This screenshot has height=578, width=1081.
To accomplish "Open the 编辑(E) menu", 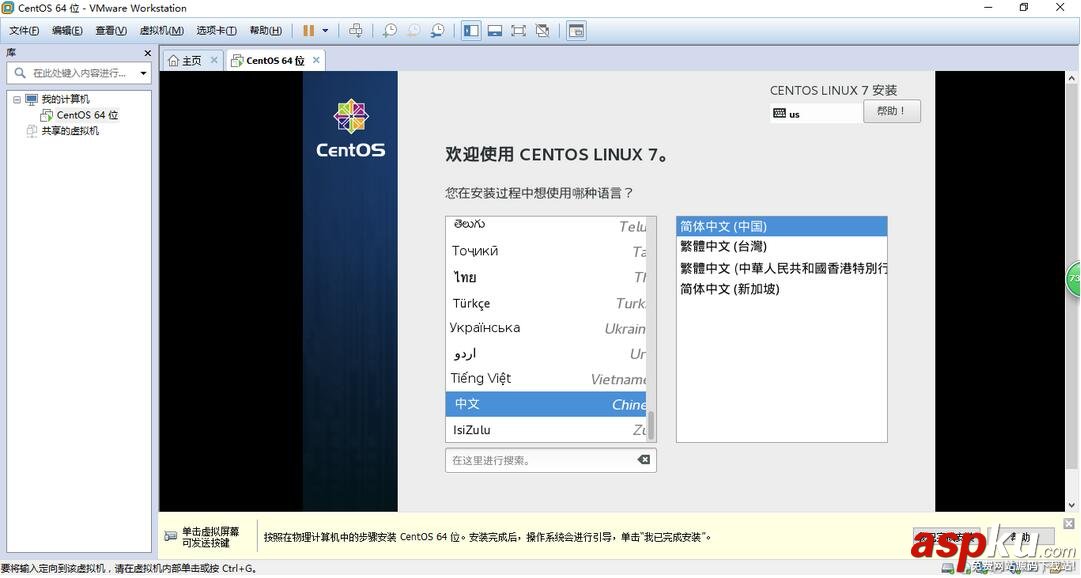I will pyautogui.click(x=67, y=30).
